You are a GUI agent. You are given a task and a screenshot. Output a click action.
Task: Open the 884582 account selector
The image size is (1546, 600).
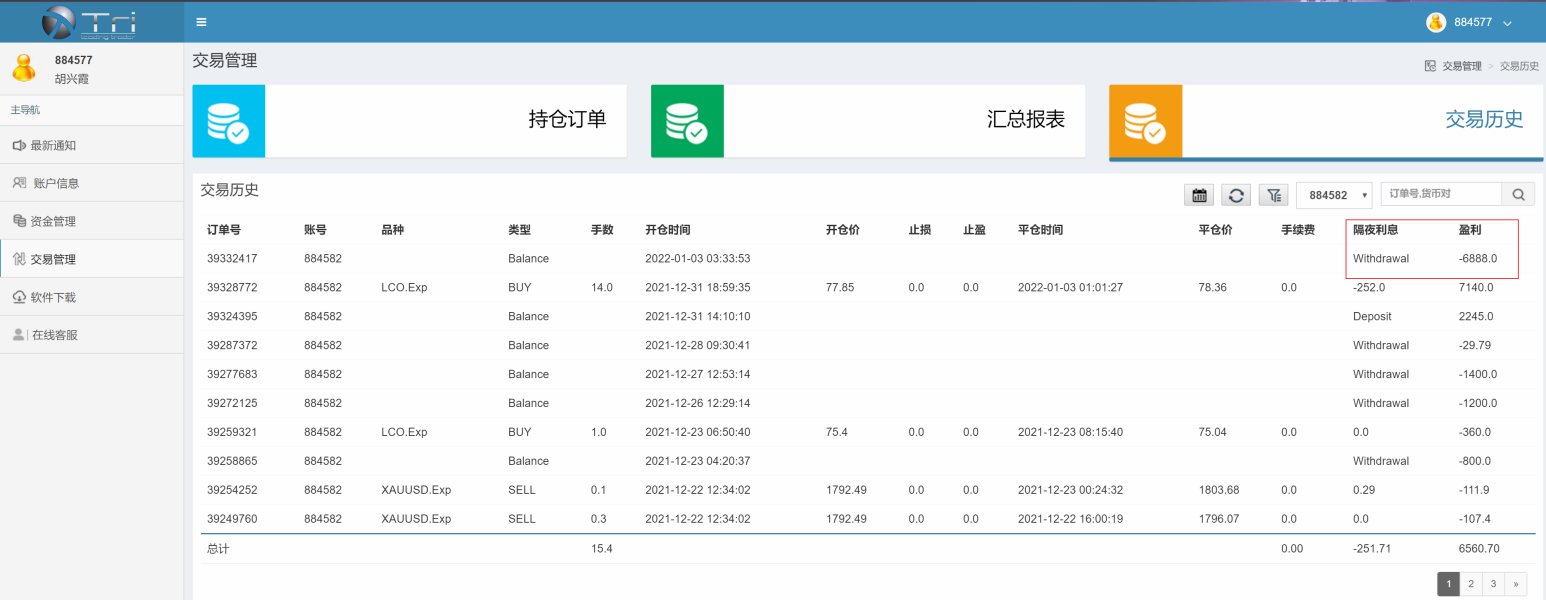coord(1334,195)
